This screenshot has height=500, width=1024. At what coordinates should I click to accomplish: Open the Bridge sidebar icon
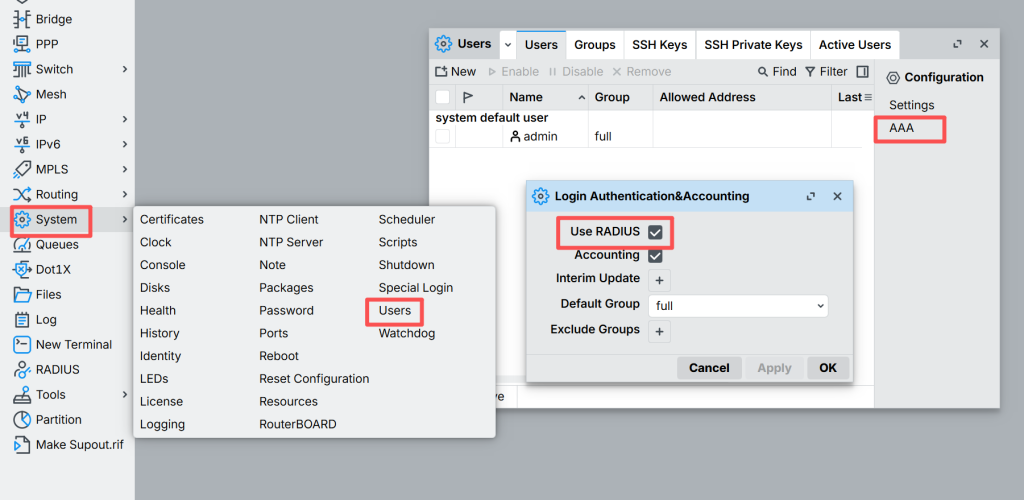point(22,19)
